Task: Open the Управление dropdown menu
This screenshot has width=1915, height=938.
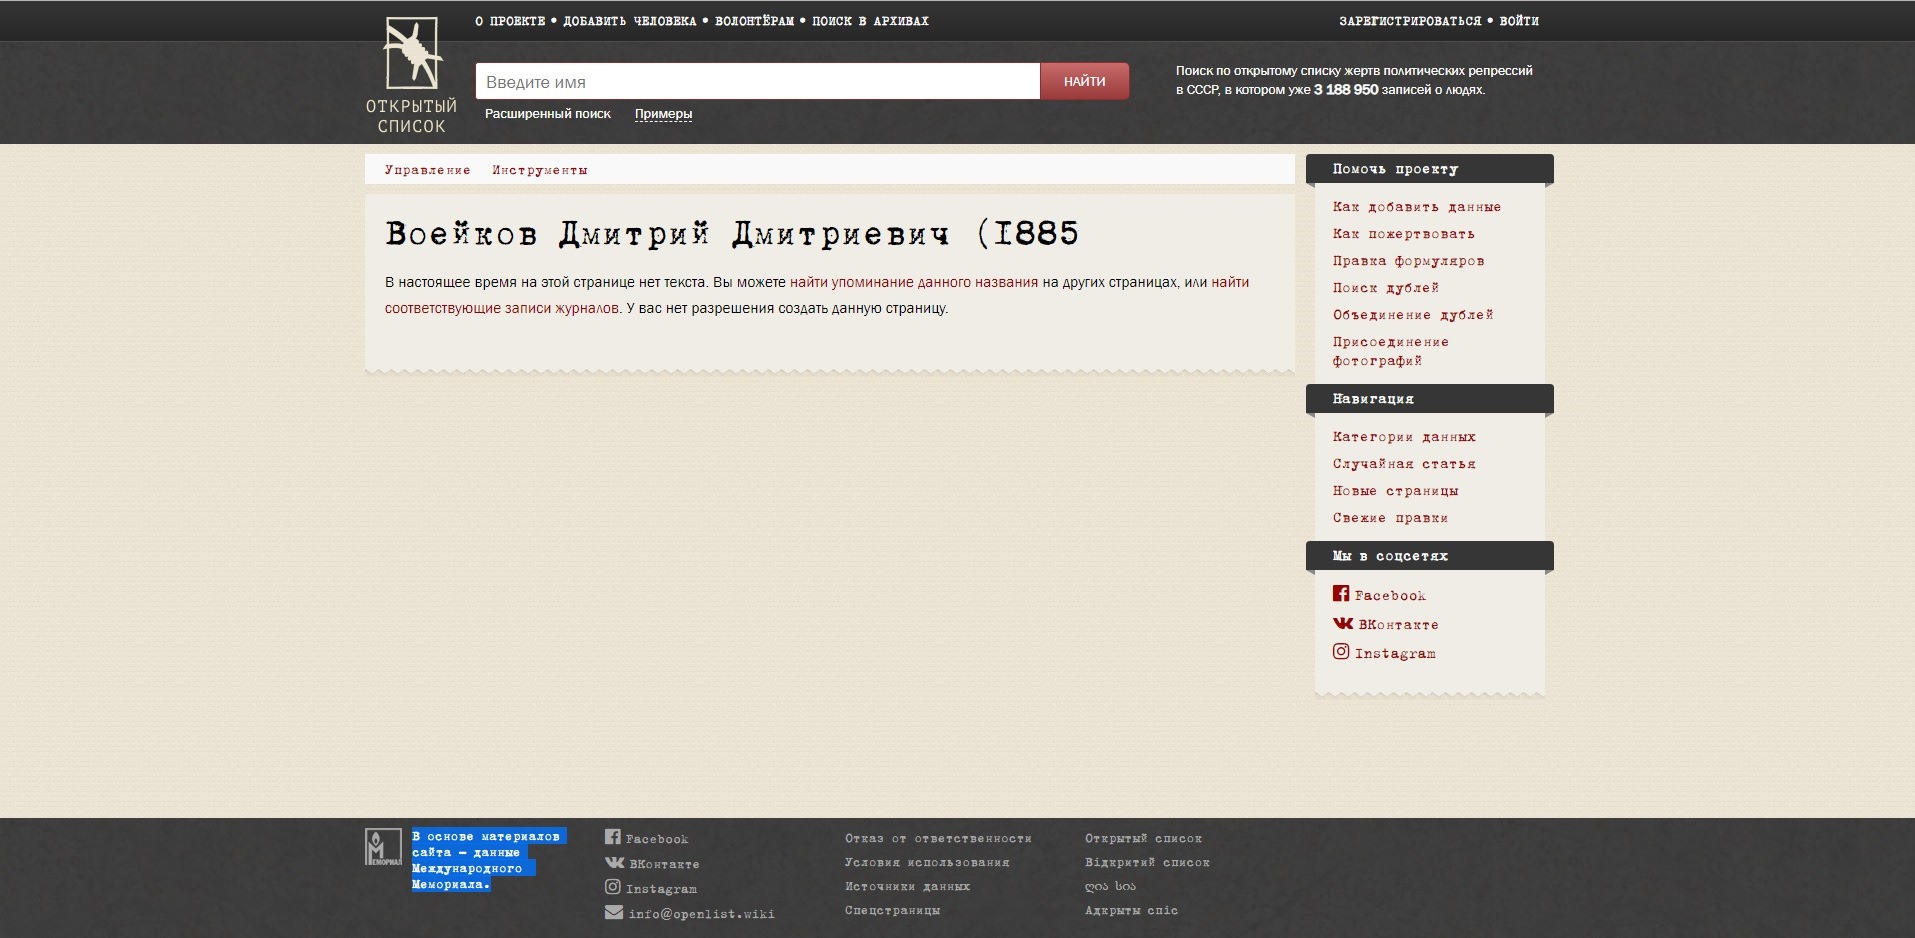Action: 427,170
